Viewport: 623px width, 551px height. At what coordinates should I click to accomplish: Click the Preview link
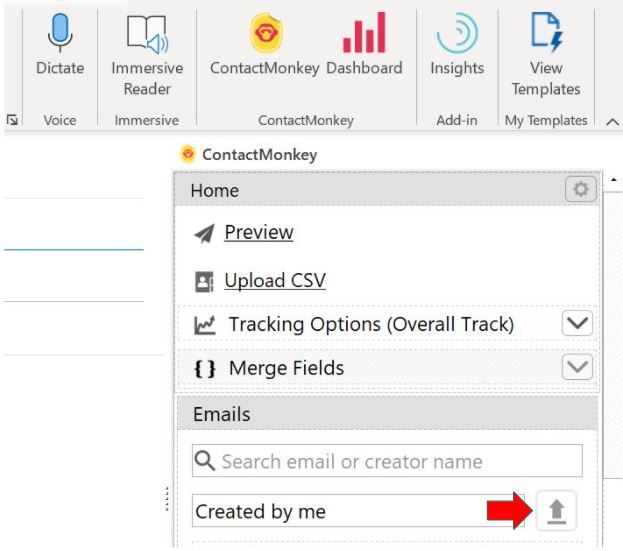point(259,232)
